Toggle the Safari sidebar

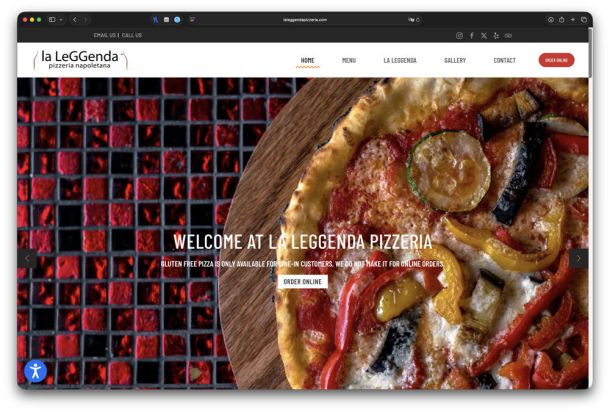pos(51,19)
